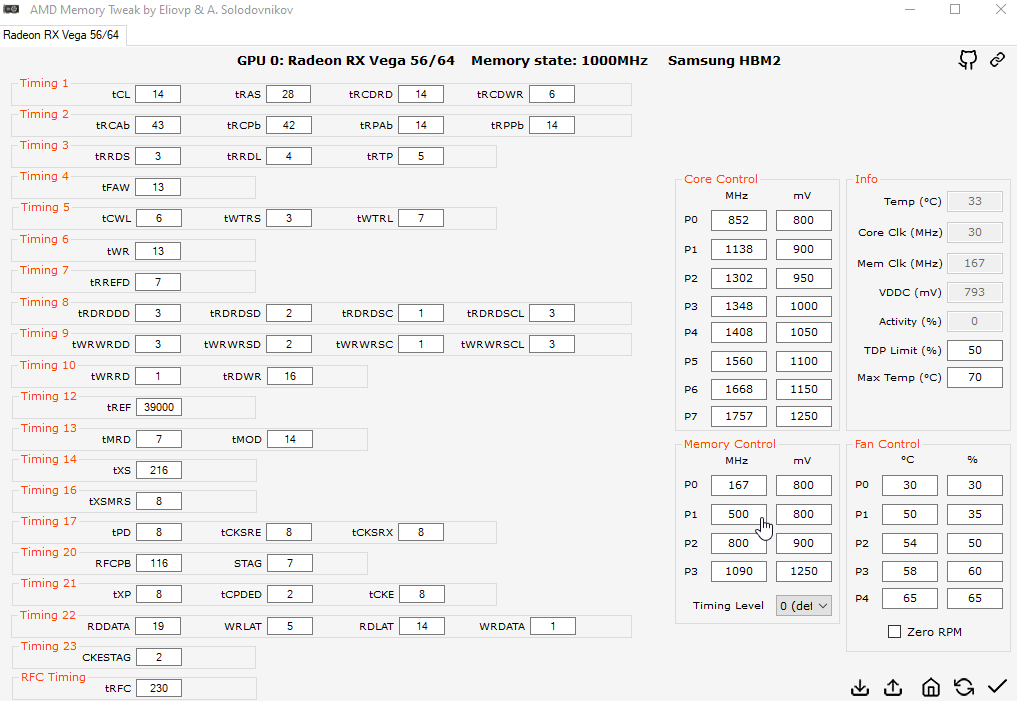Click the RFCPB field showing 116
The height and width of the screenshot is (701, 1017).
point(159,564)
